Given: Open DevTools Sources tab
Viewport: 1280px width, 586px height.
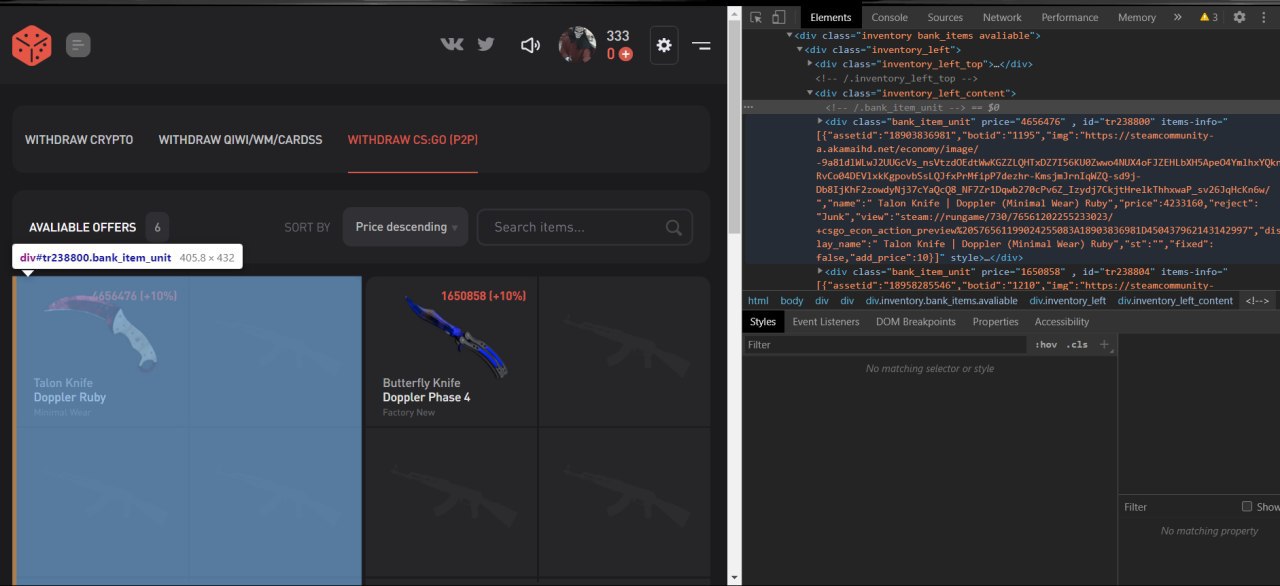Looking at the screenshot, I should (x=945, y=17).
